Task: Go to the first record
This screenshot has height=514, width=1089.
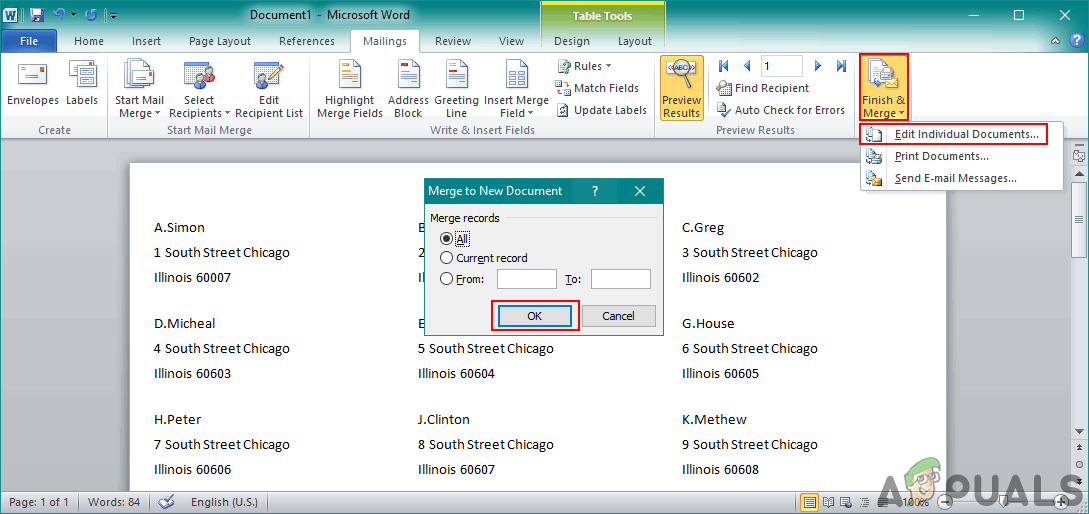Action: [x=724, y=66]
